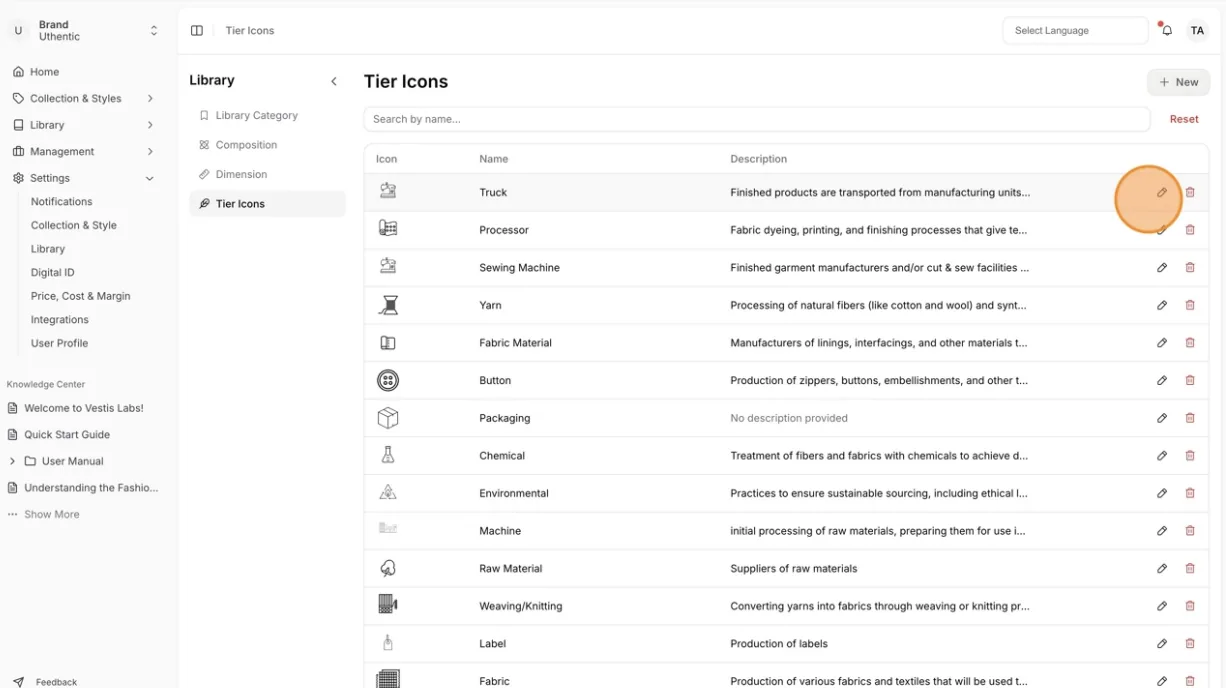Select Dimension in Library panel

coord(241,174)
